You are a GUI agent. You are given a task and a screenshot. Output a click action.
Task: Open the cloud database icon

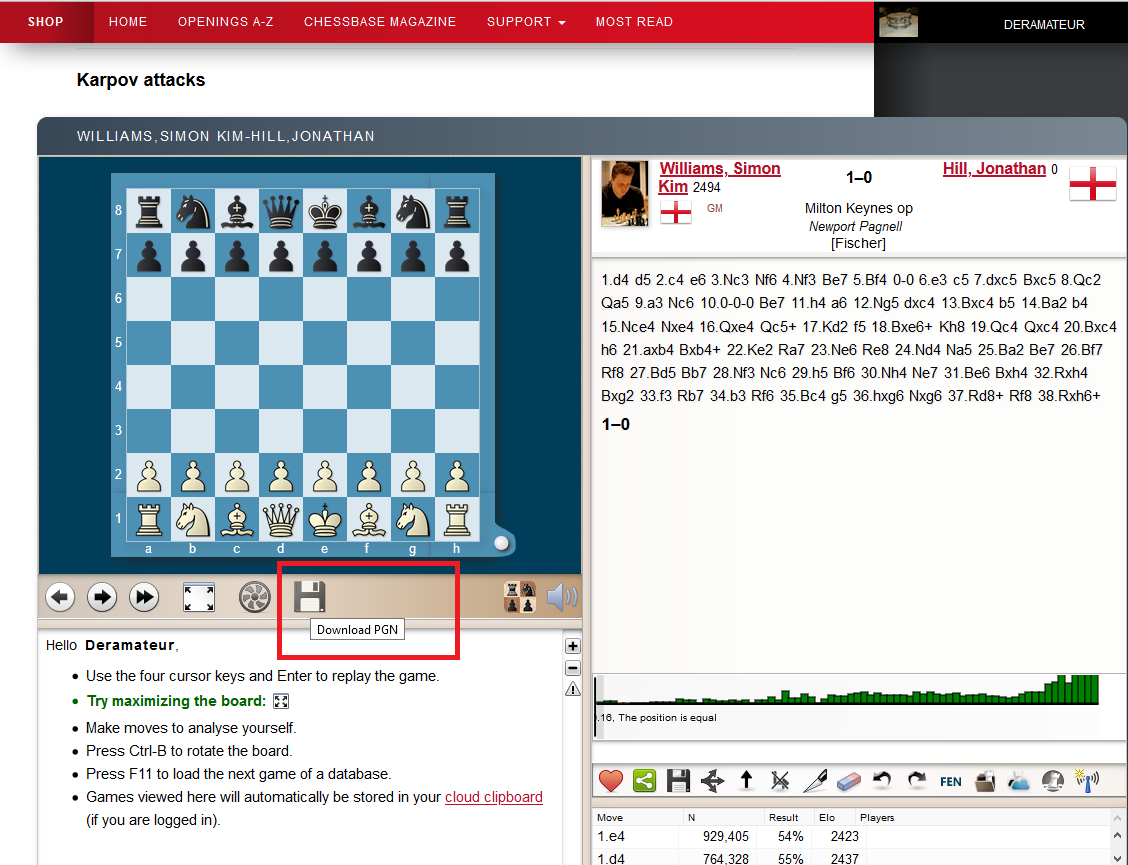click(x=1019, y=780)
